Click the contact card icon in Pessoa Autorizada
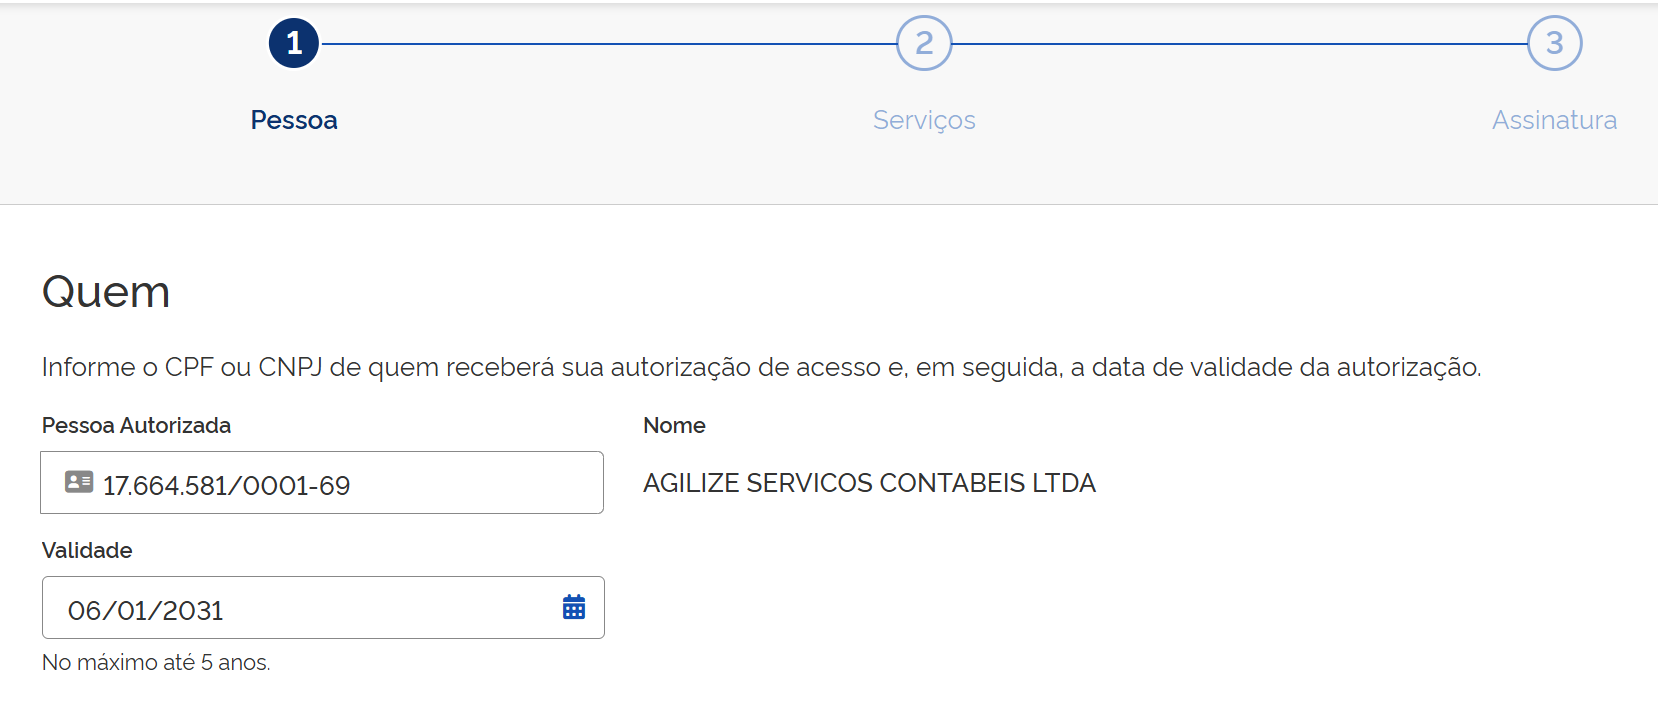Image resolution: width=1658 pixels, height=727 pixels. (x=76, y=483)
